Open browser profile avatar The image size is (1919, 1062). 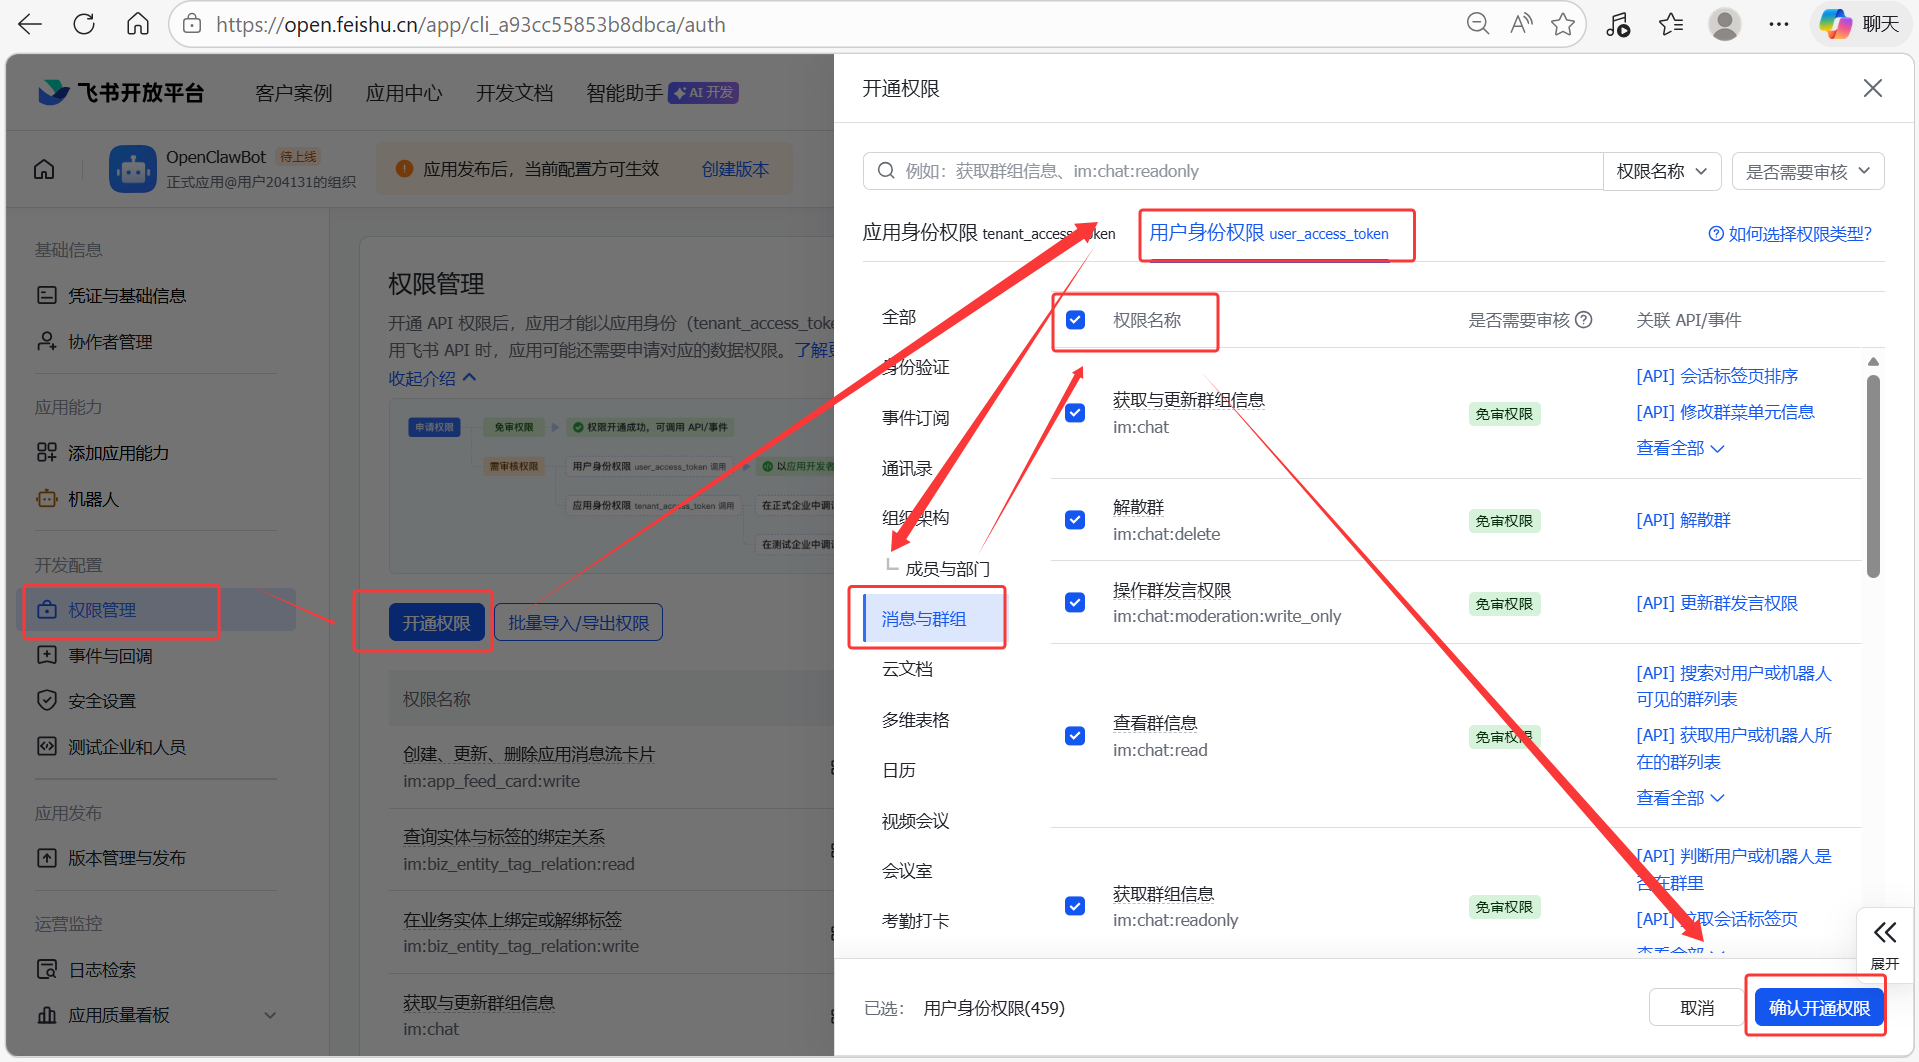pyautogui.click(x=1725, y=24)
